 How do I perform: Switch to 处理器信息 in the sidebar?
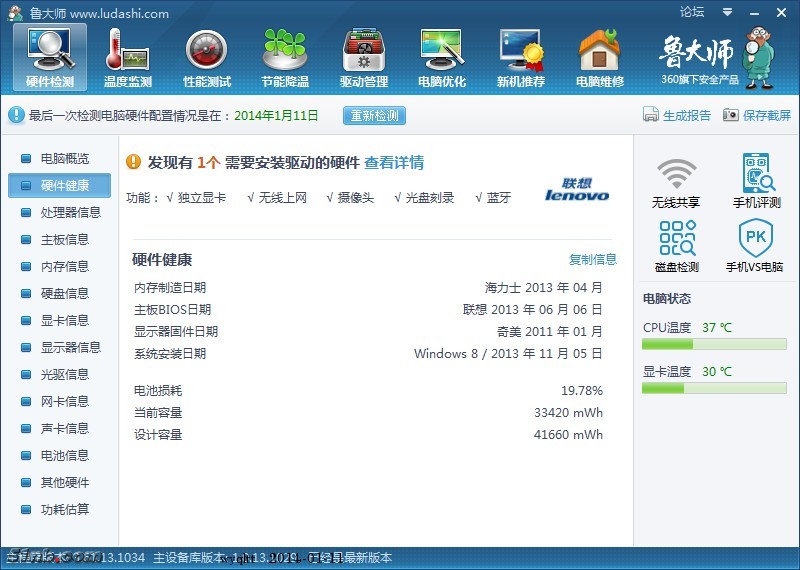(x=70, y=213)
